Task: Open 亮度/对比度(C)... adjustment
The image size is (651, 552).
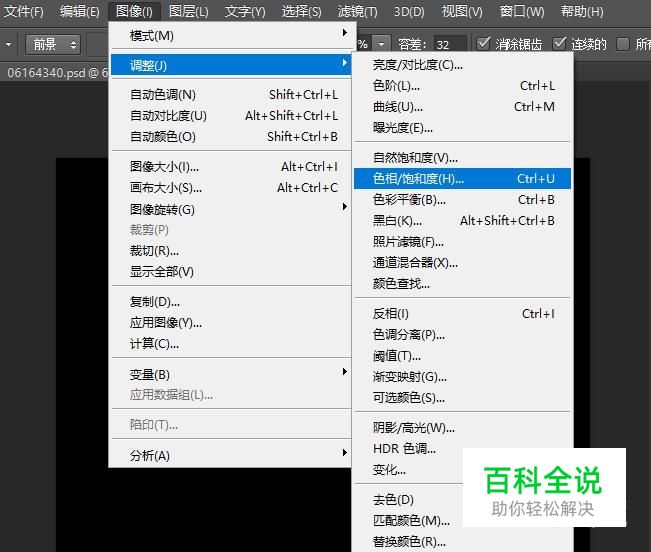Action: tap(463, 65)
